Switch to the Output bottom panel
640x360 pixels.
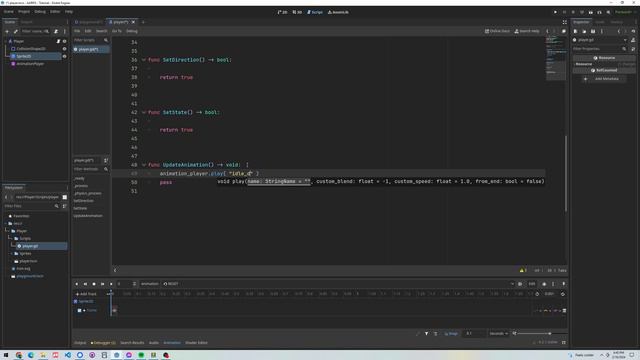click(x=80, y=343)
